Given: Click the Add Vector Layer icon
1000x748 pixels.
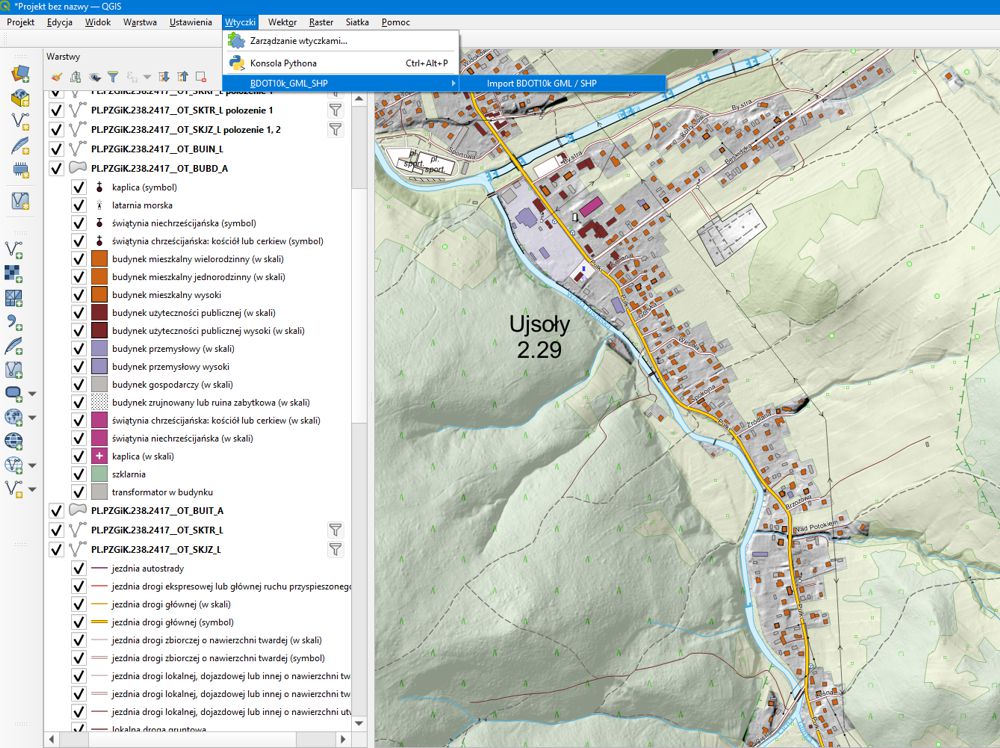Looking at the screenshot, I should tap(14, 249).
